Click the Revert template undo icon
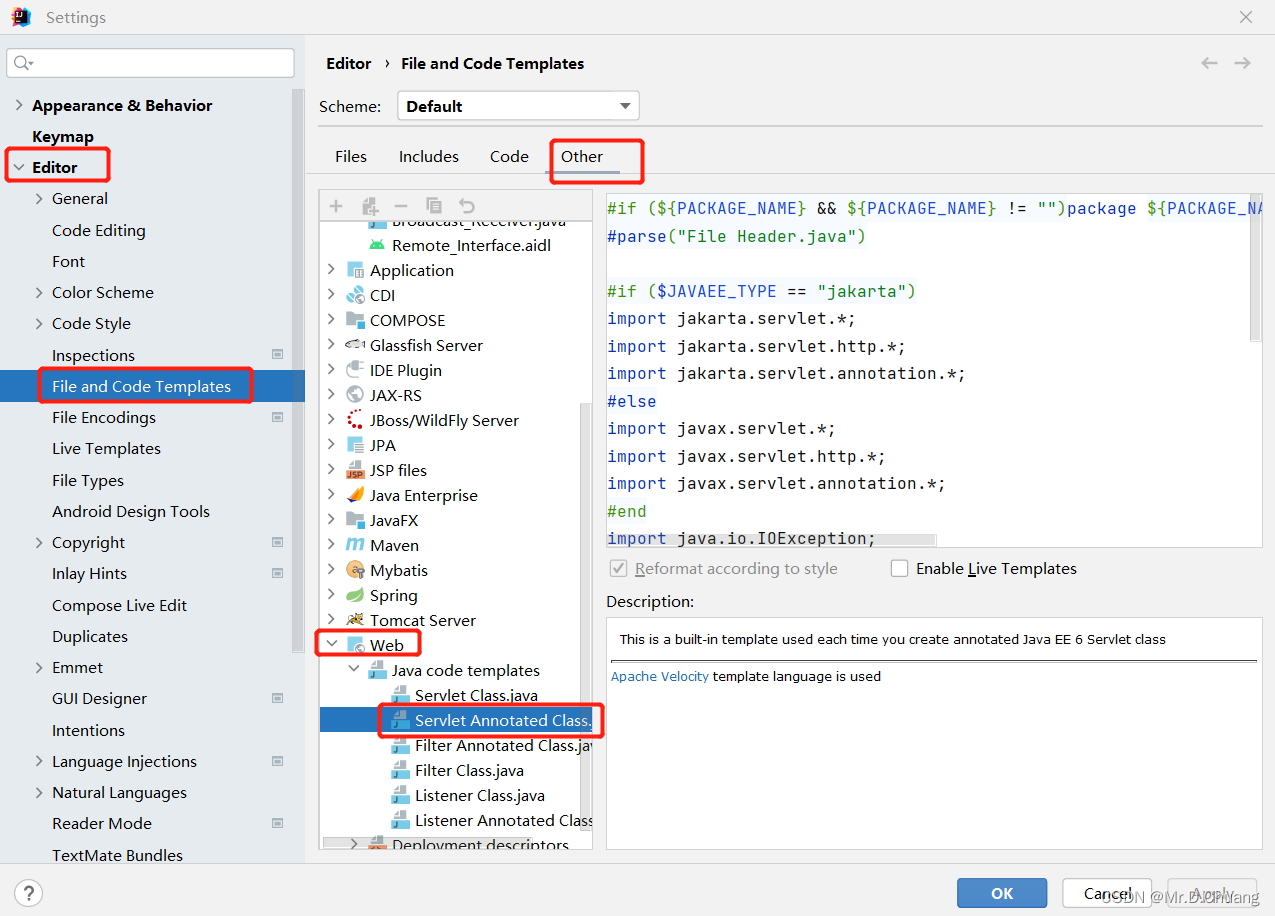The height and width of the screenshot is (916, 1275). click(x=467, y=206)
